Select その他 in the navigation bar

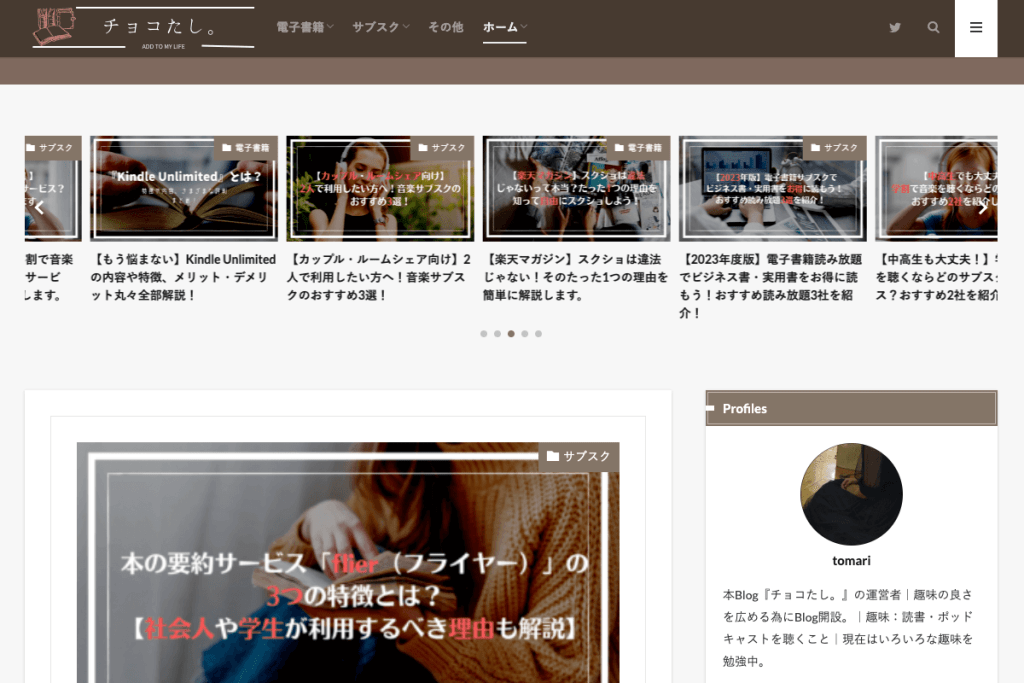click(445, 28)
